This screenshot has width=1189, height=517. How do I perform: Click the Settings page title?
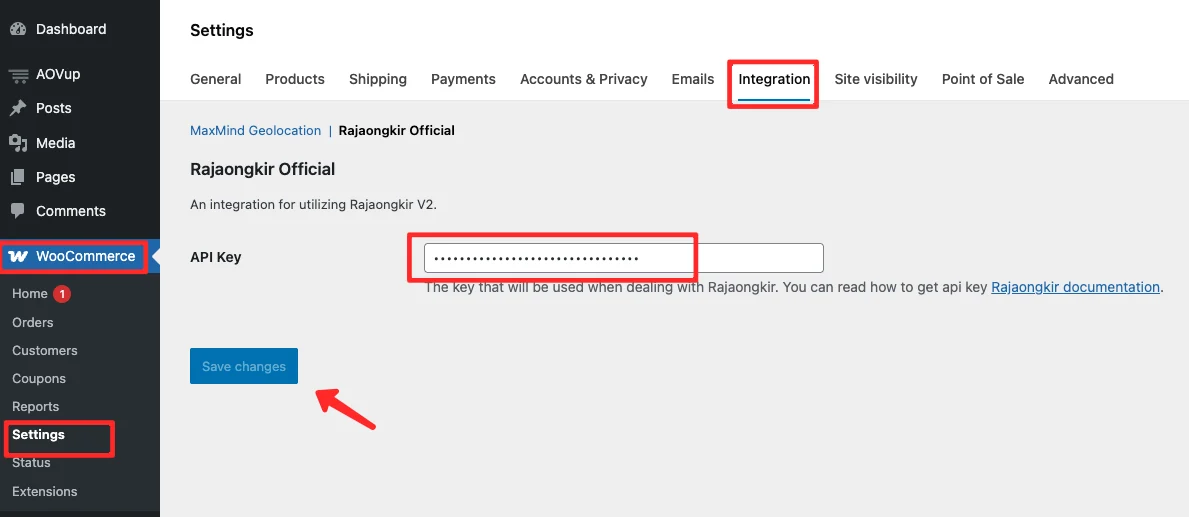coord(221,30)
